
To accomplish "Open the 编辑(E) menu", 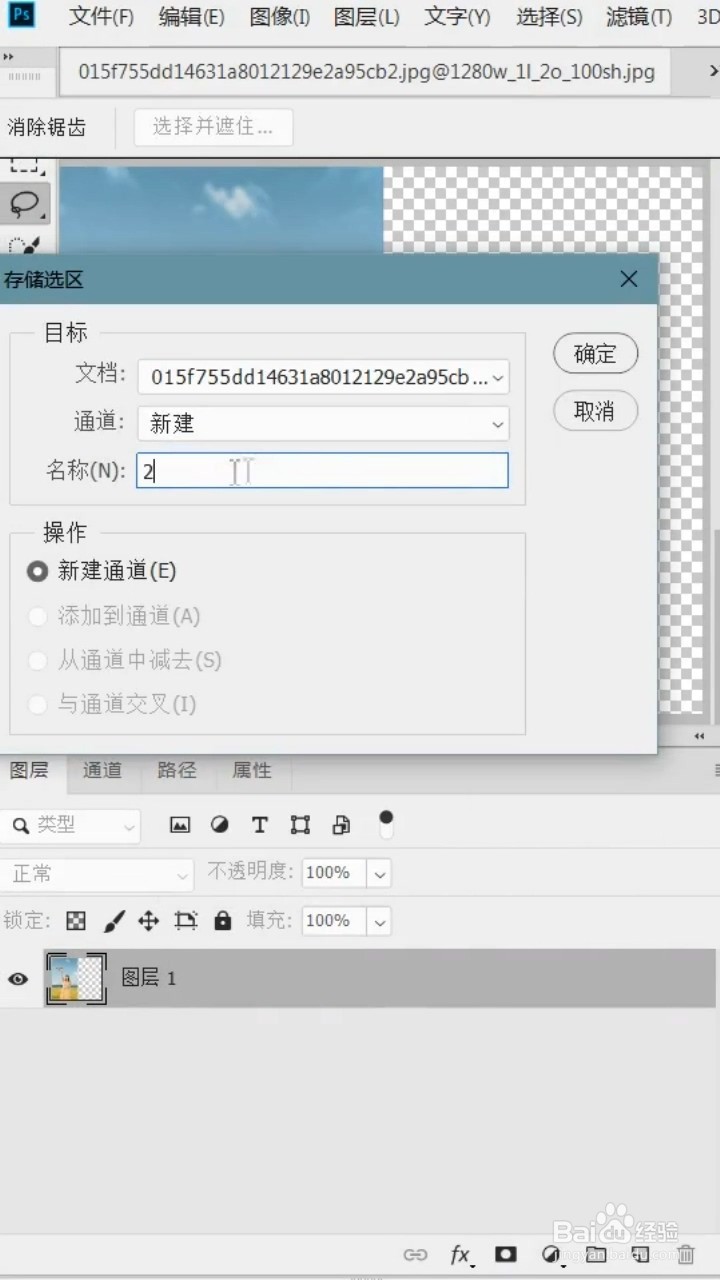I will pos(192,17).
